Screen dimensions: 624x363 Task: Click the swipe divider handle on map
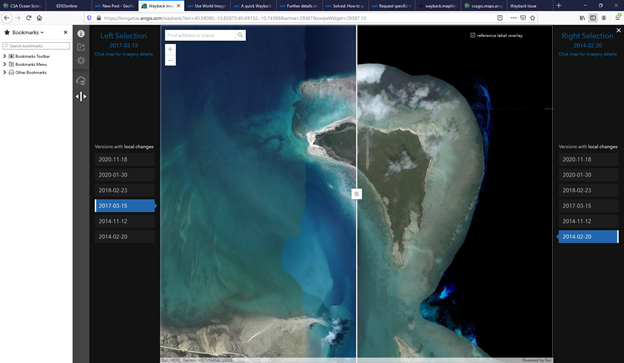tap(357, 194)
